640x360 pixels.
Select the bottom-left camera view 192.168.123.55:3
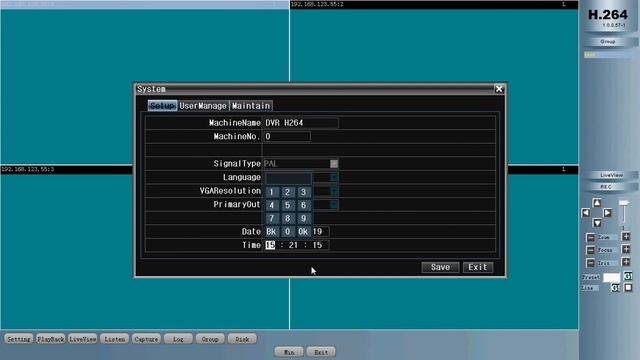click(x=144, y=247)
